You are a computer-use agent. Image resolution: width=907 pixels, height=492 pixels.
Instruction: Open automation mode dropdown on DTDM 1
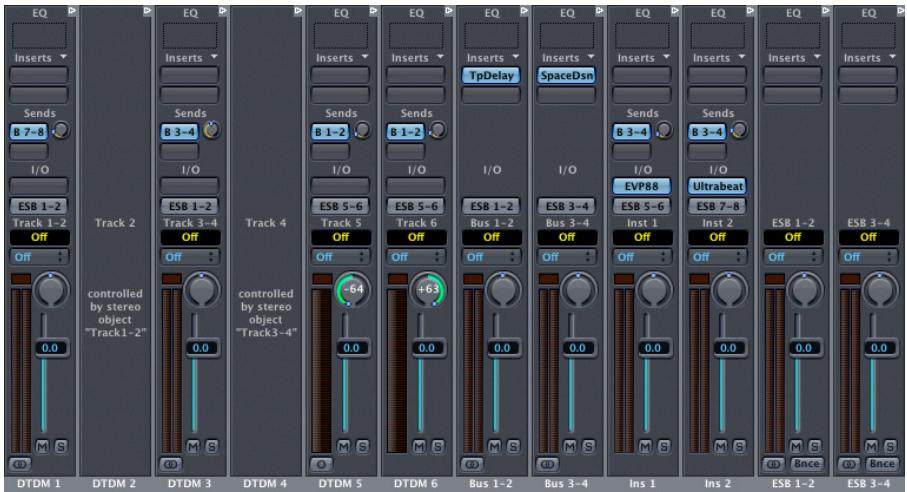pyautogui.click(x=39, y=257)
